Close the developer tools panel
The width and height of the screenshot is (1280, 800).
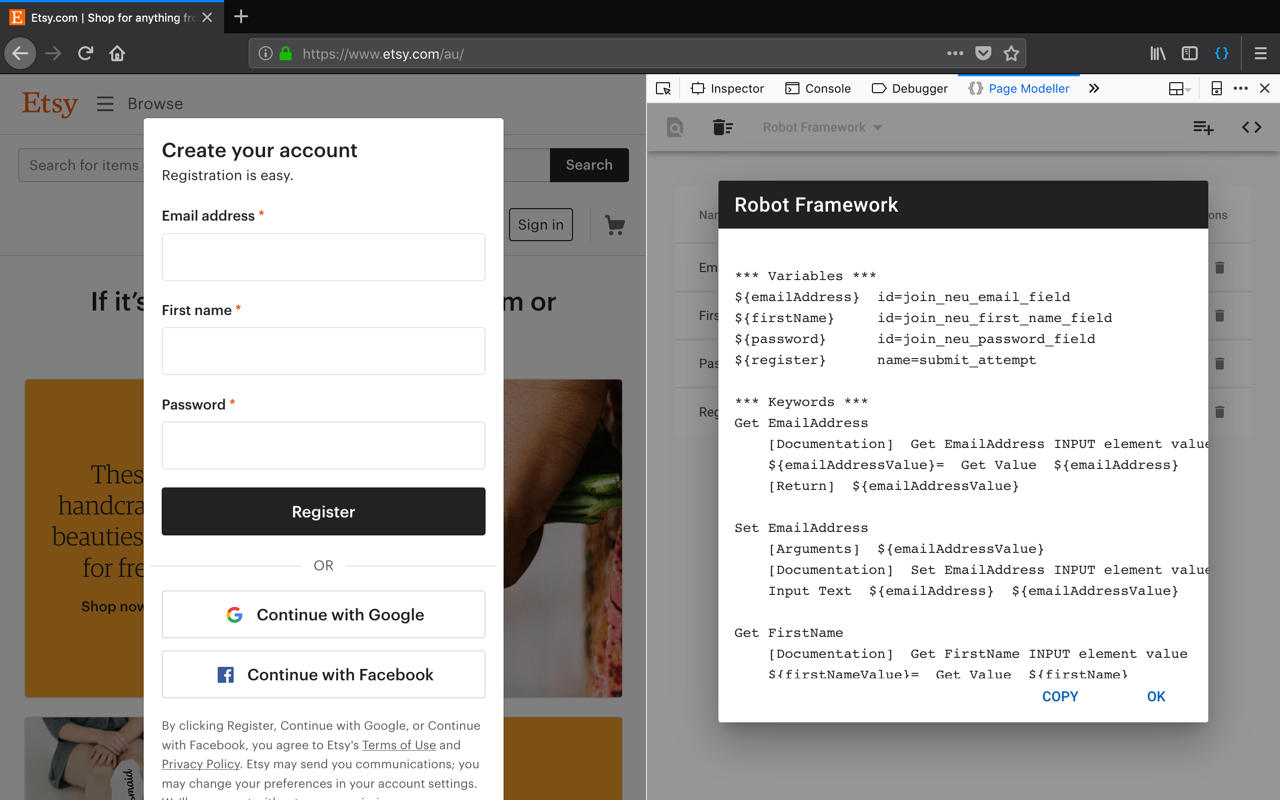pos(1265,88)
